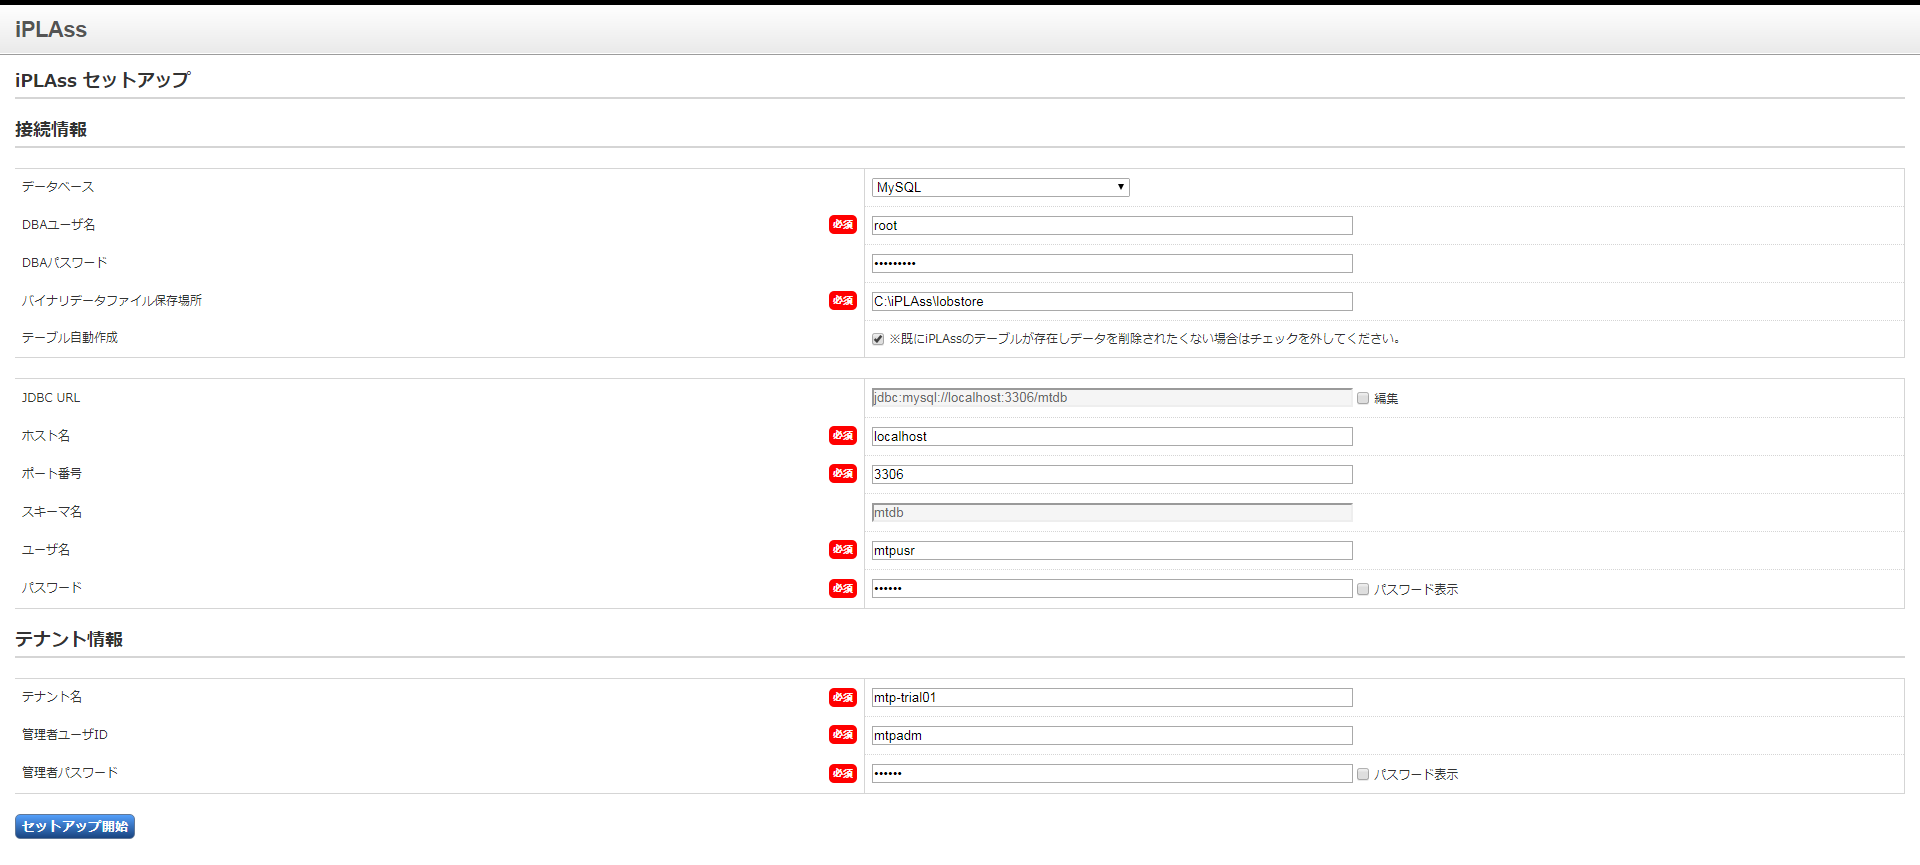
Task: Click the host name field containing localhost
Action: (x=1112, y=437)
